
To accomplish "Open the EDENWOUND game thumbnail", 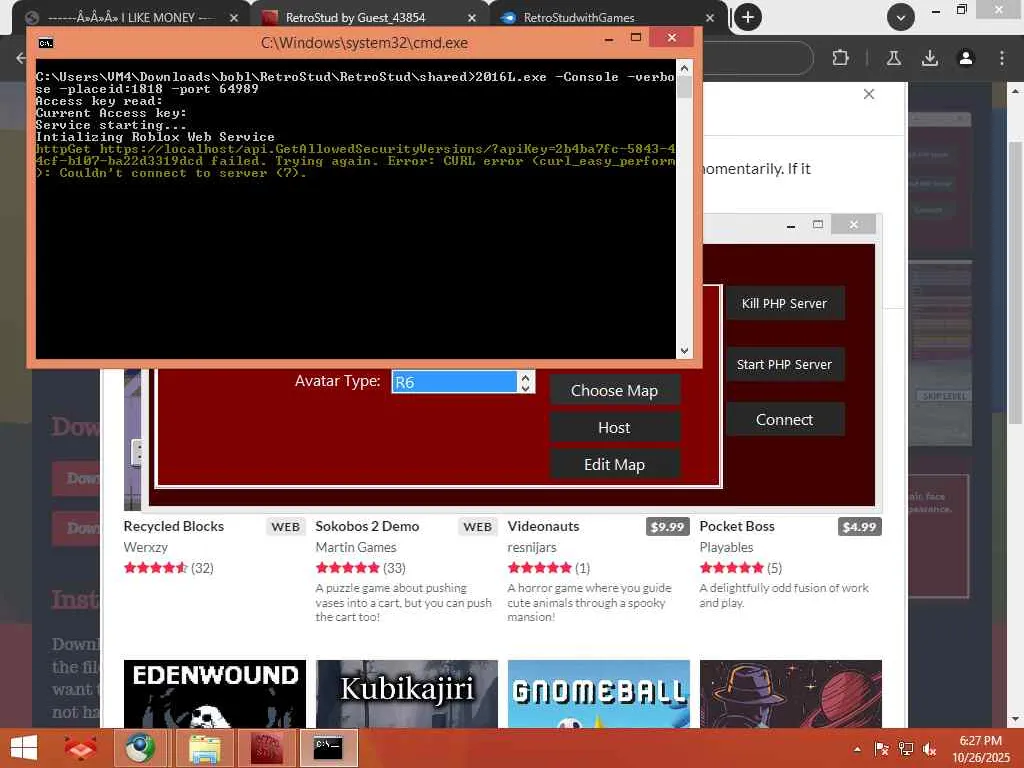I will click(x=215, y=694).
